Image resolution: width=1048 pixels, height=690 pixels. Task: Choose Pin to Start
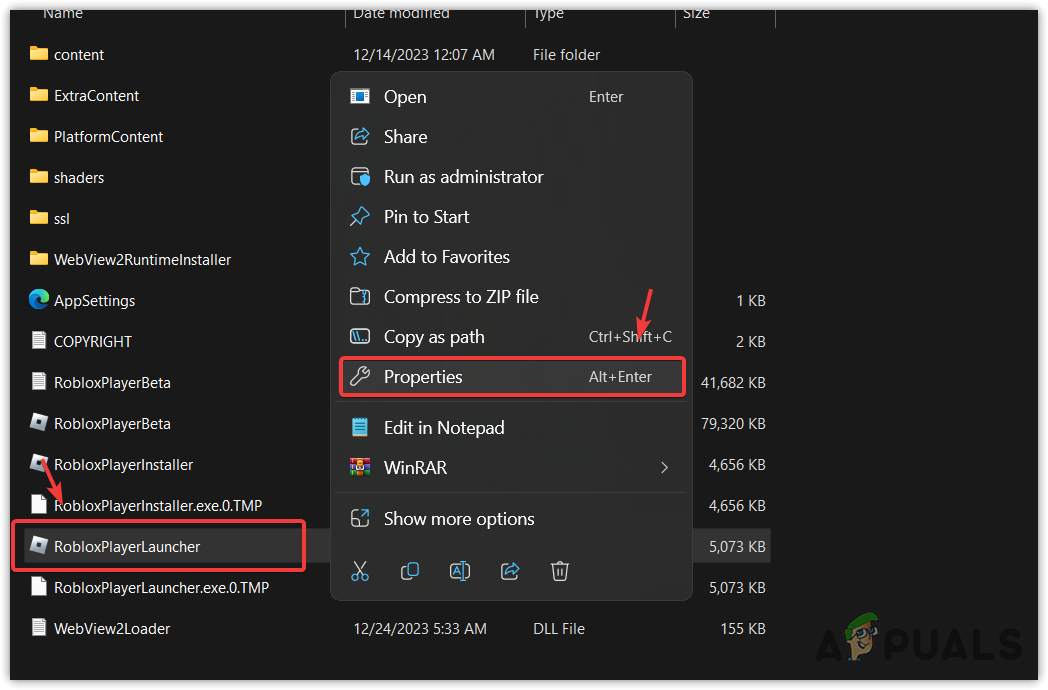pos(511,217)
